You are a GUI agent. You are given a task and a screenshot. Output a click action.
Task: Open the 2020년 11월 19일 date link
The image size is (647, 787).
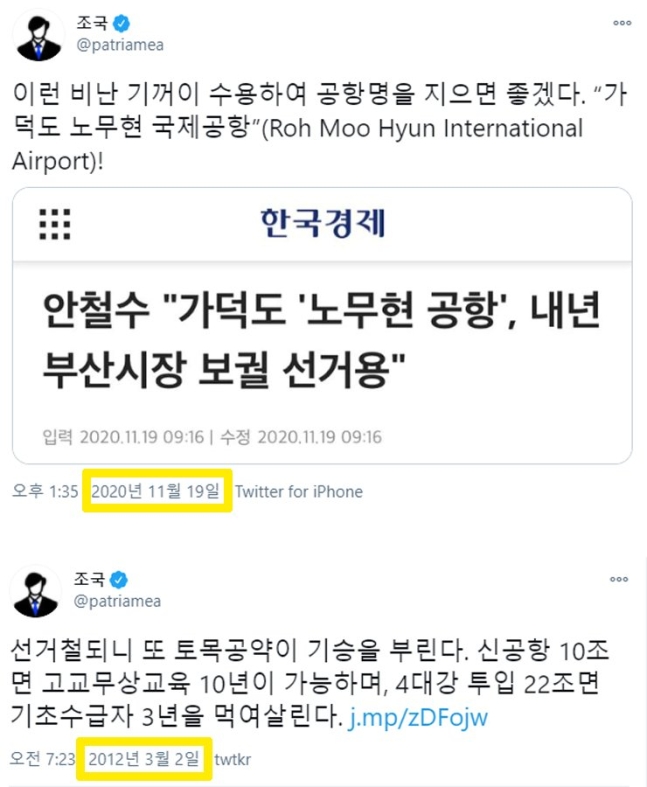[155, 491]
